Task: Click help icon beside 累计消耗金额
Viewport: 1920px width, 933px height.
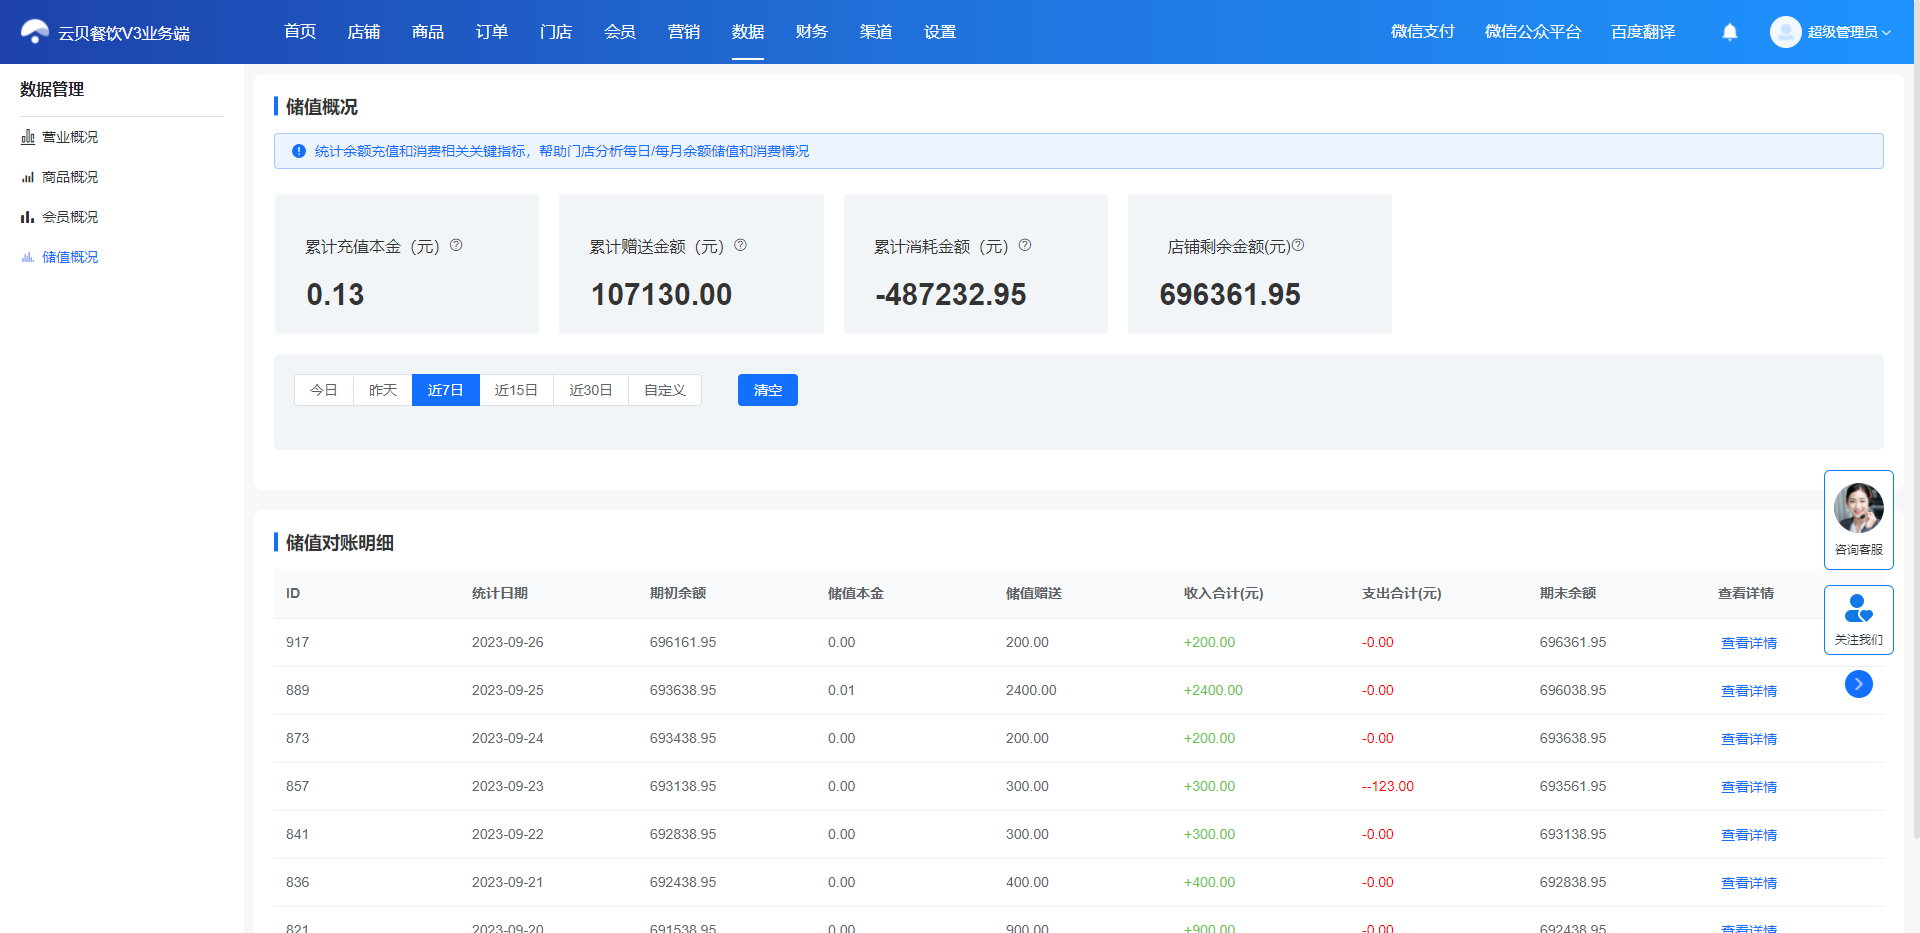Action: pyautogui.click(x=1025, y=245)
